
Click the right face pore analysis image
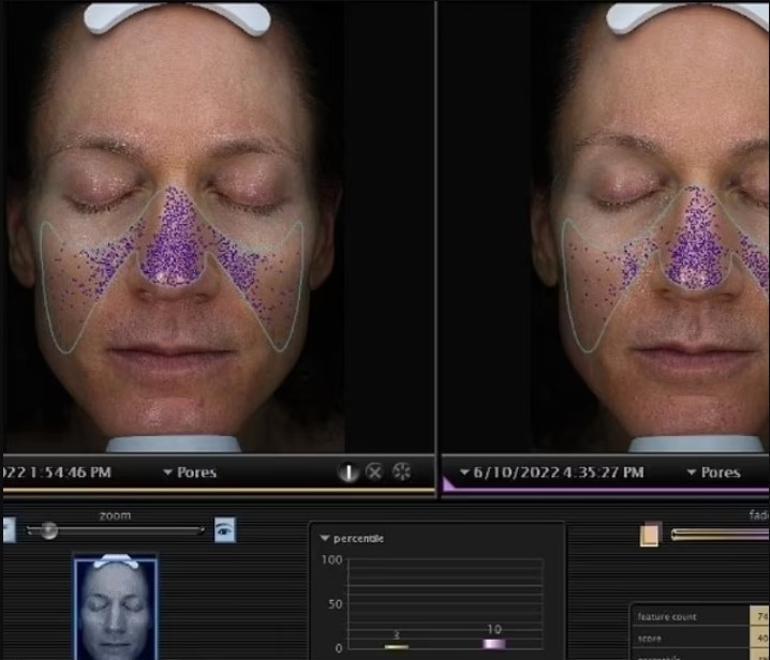tap(650, 230)
